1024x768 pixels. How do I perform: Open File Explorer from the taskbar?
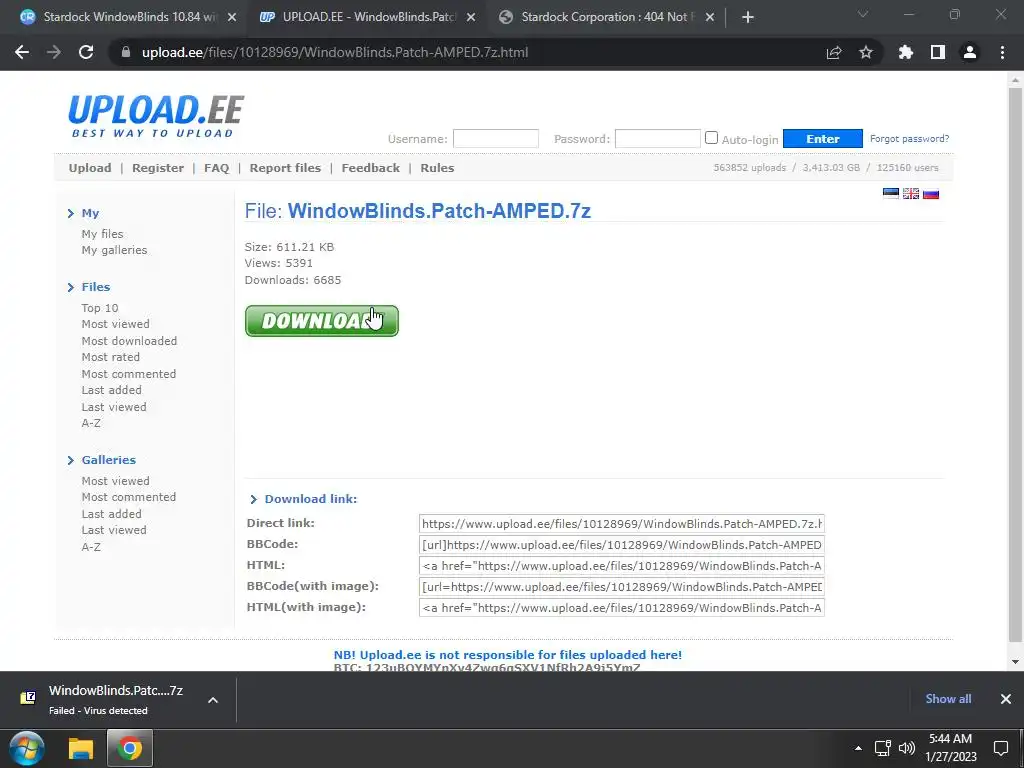pyautogui.click(x=81, y=748)
